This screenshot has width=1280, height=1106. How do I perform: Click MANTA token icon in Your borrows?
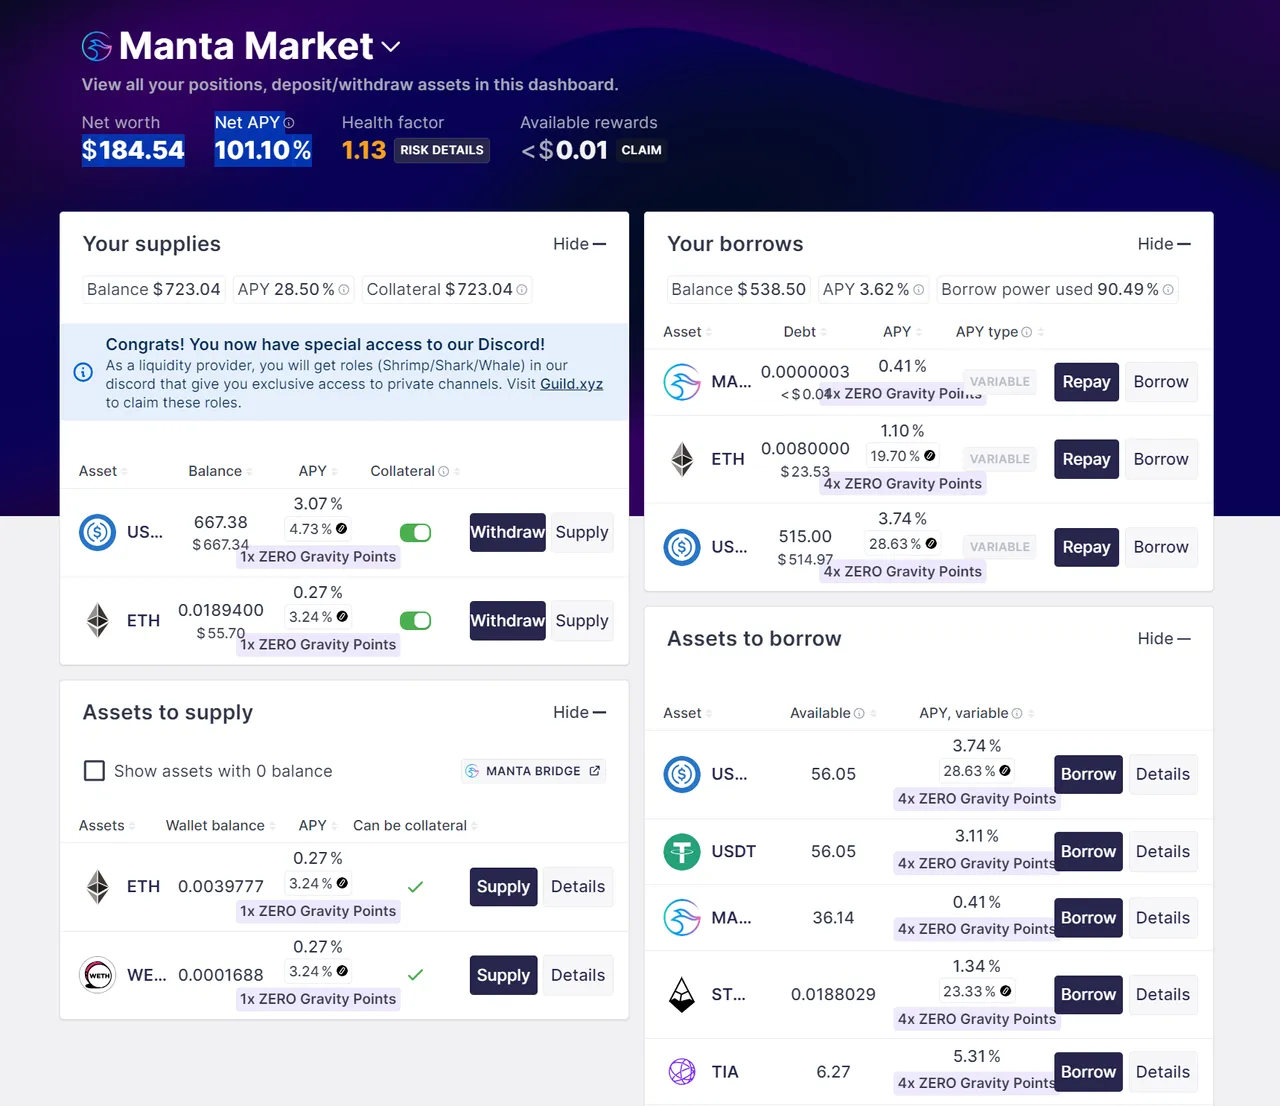682,382
